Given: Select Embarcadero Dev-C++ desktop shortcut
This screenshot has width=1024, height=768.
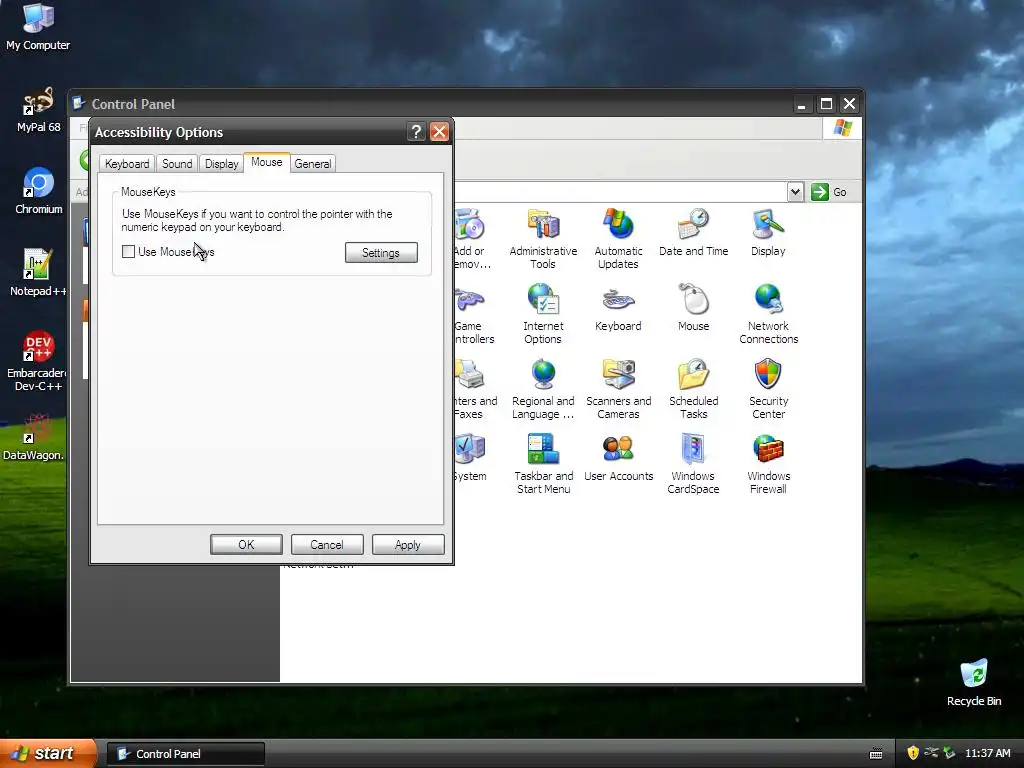Looking at the screenshot, I should click(37, 361).
